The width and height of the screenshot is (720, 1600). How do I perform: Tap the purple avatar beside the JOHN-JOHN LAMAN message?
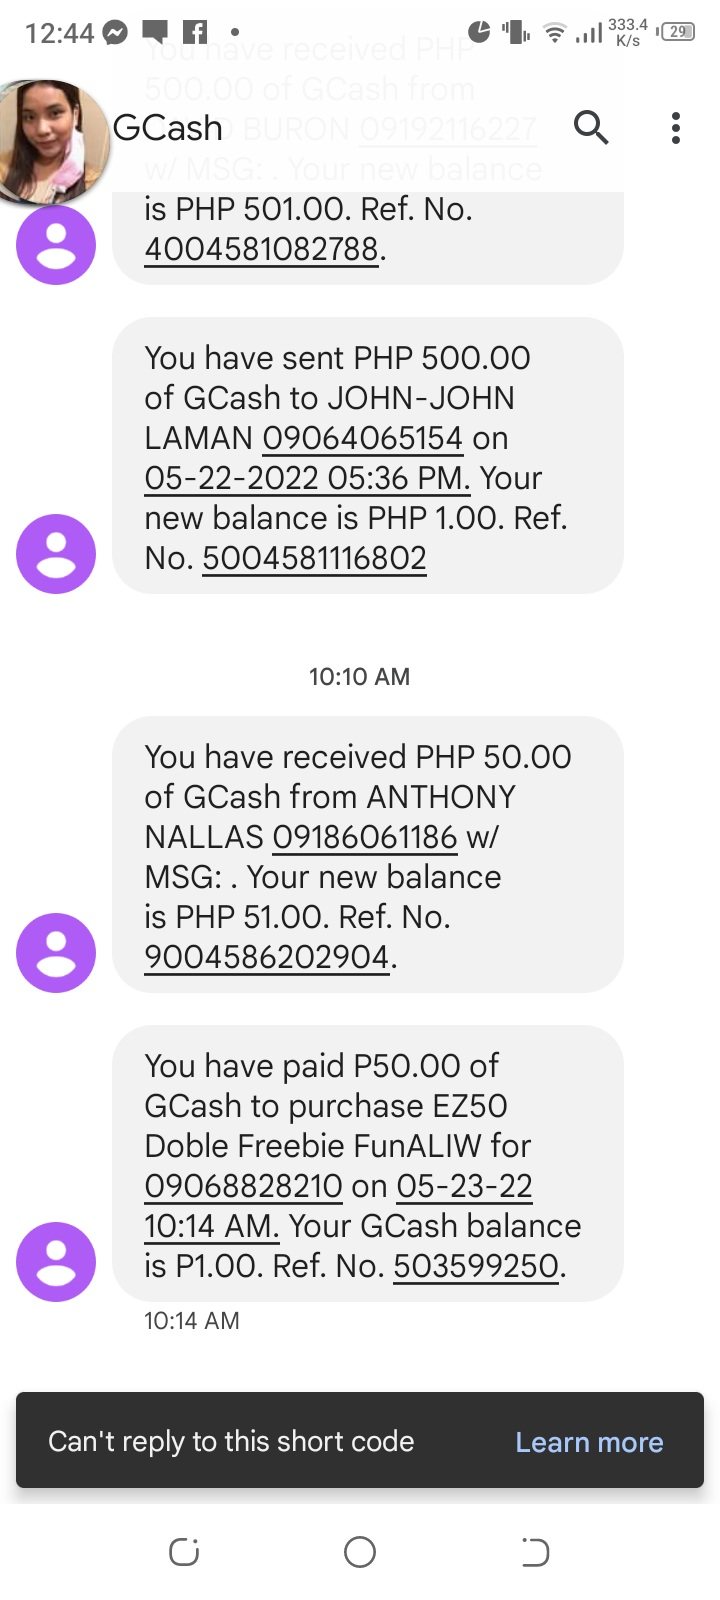pos(56,554)
